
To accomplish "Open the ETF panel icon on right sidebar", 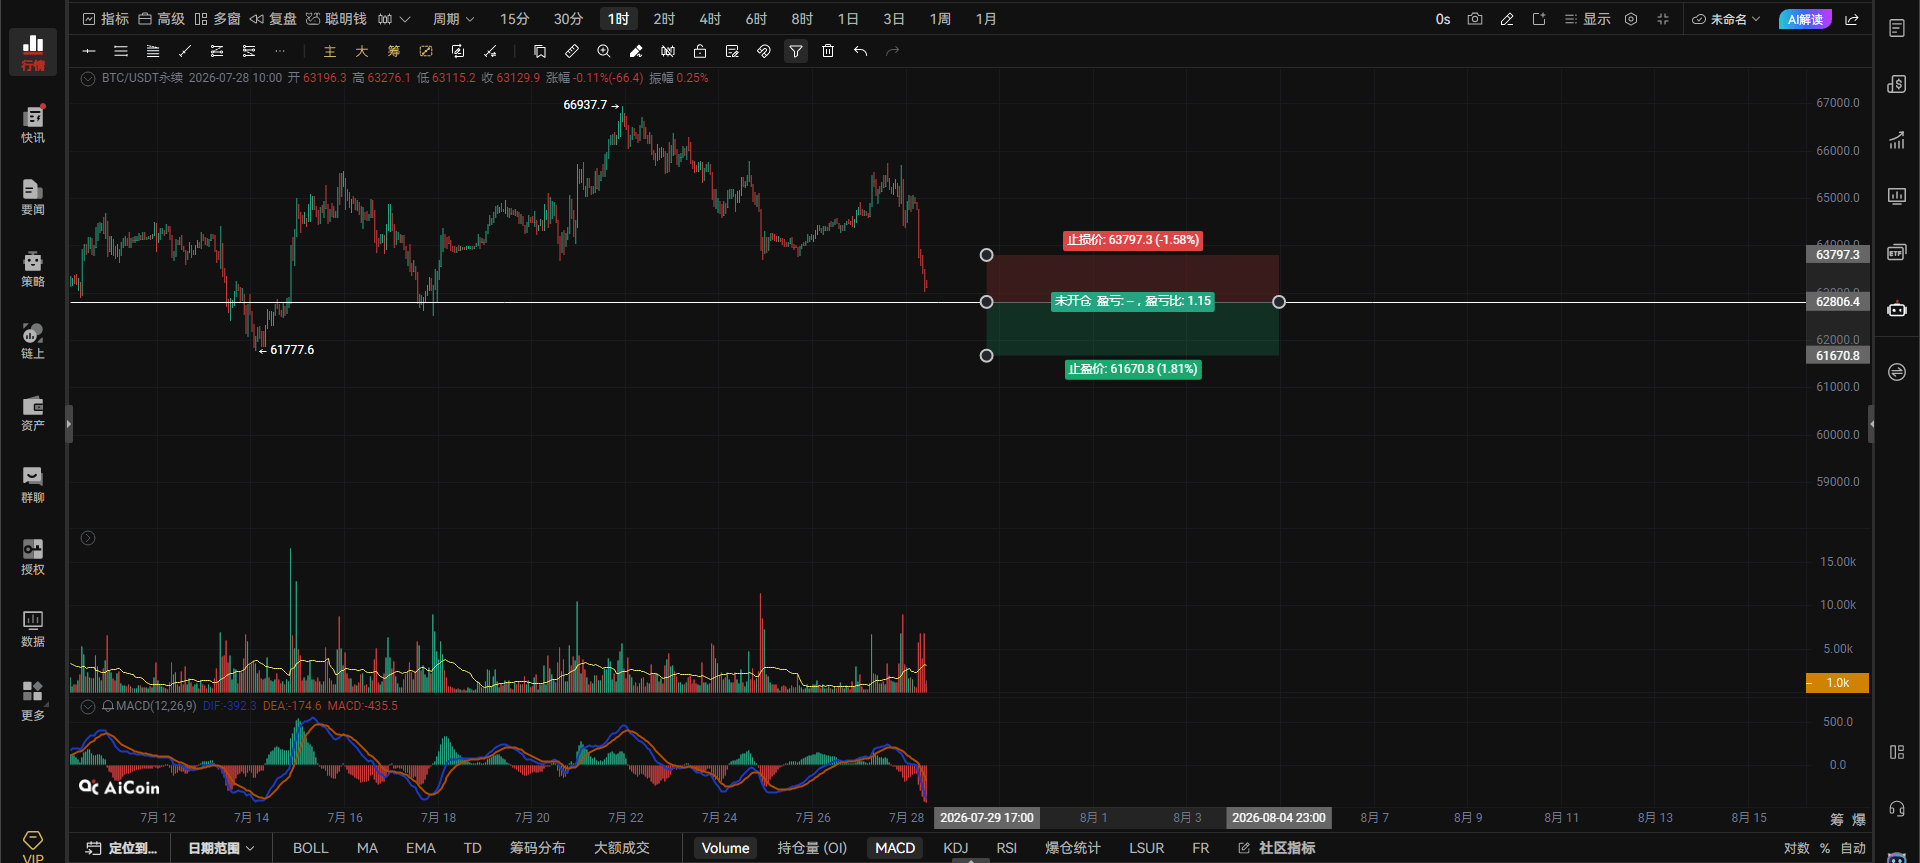I will tap(1897, 253).
